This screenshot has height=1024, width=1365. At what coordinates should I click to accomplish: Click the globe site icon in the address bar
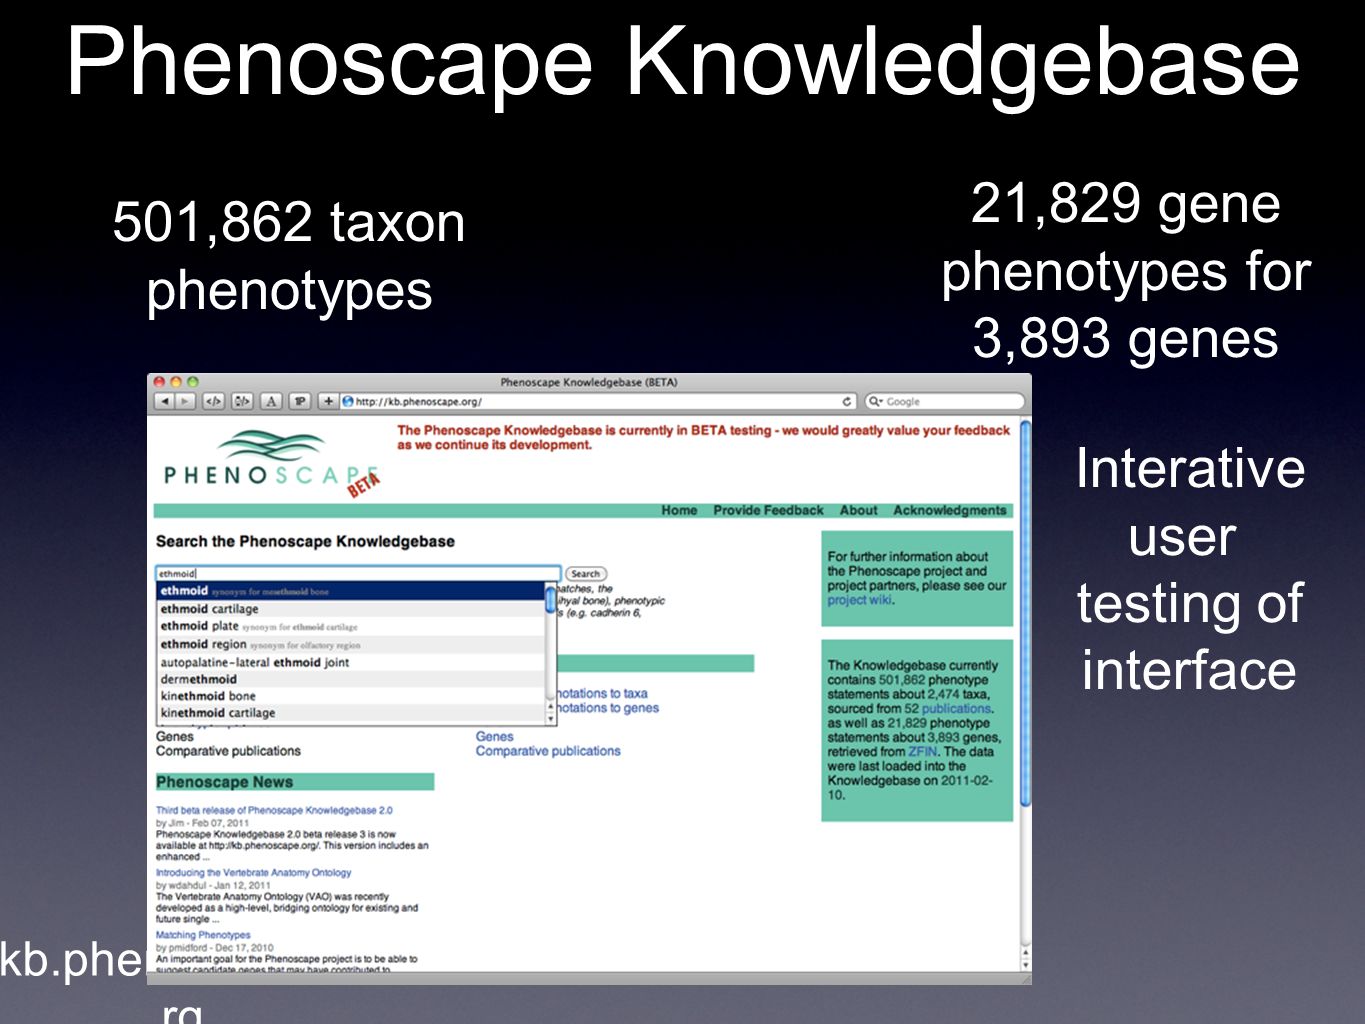[x=348, y=401]
